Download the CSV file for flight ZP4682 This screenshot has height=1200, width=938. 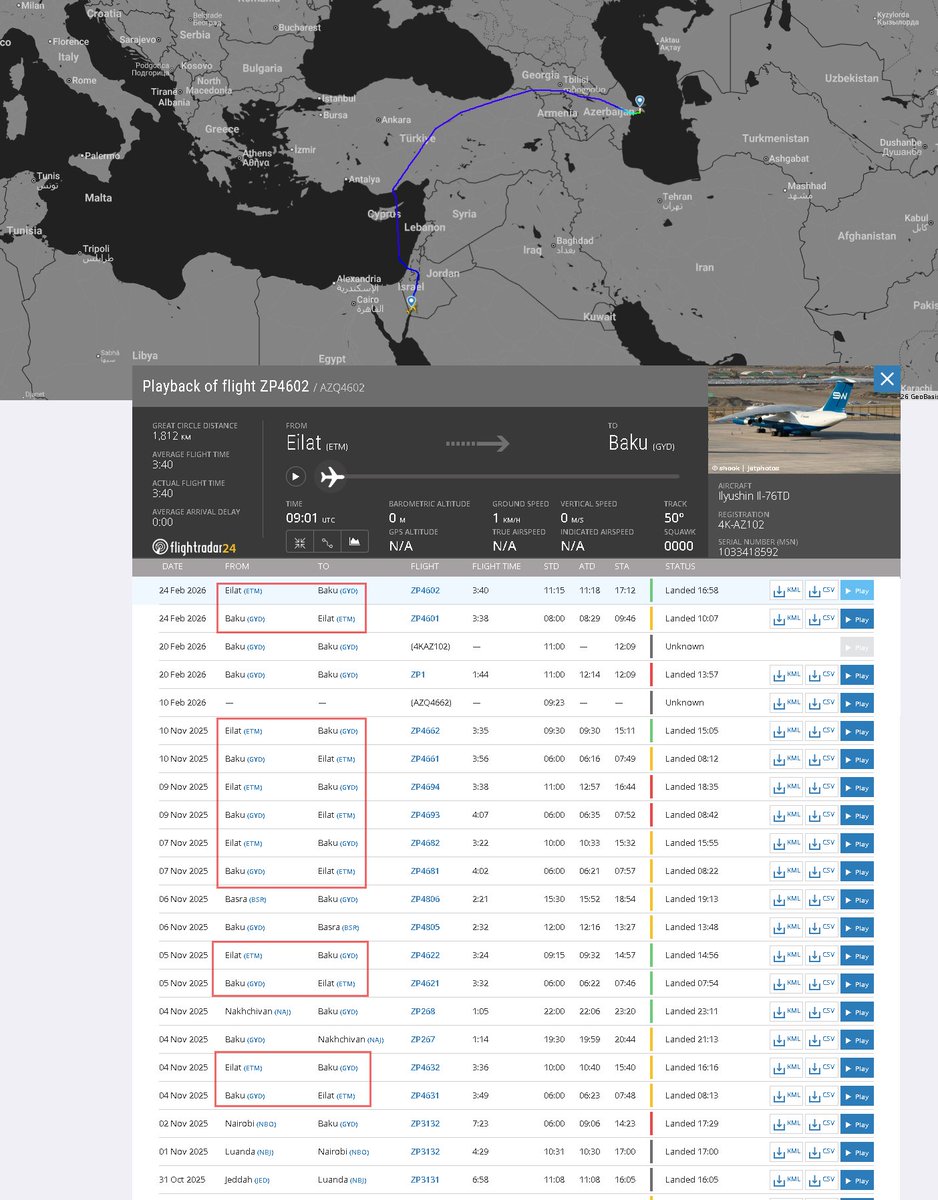[821, 843]
